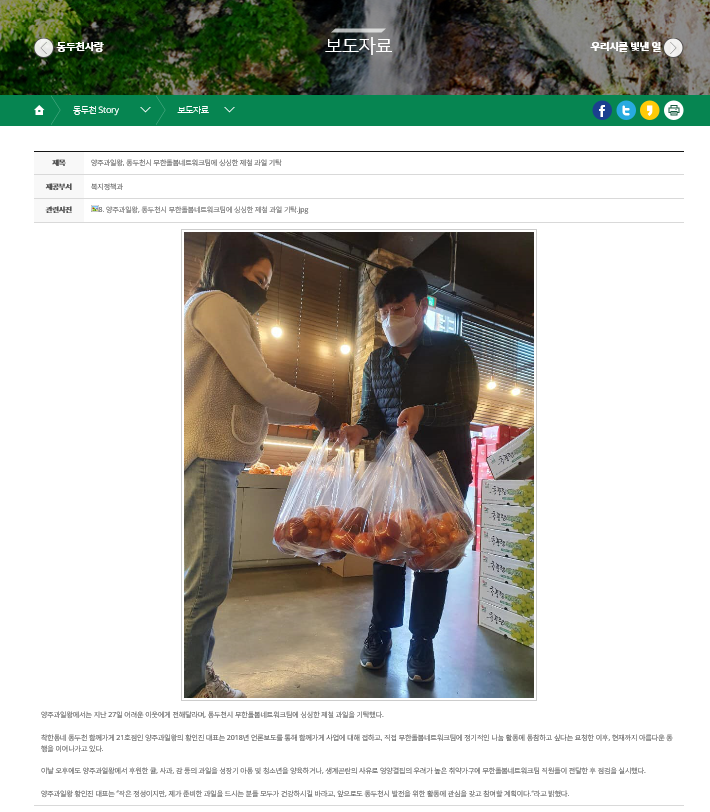Open the 동두천사랑 previous page link
Screen dimensions: 710x812
[x=80, y=47]
